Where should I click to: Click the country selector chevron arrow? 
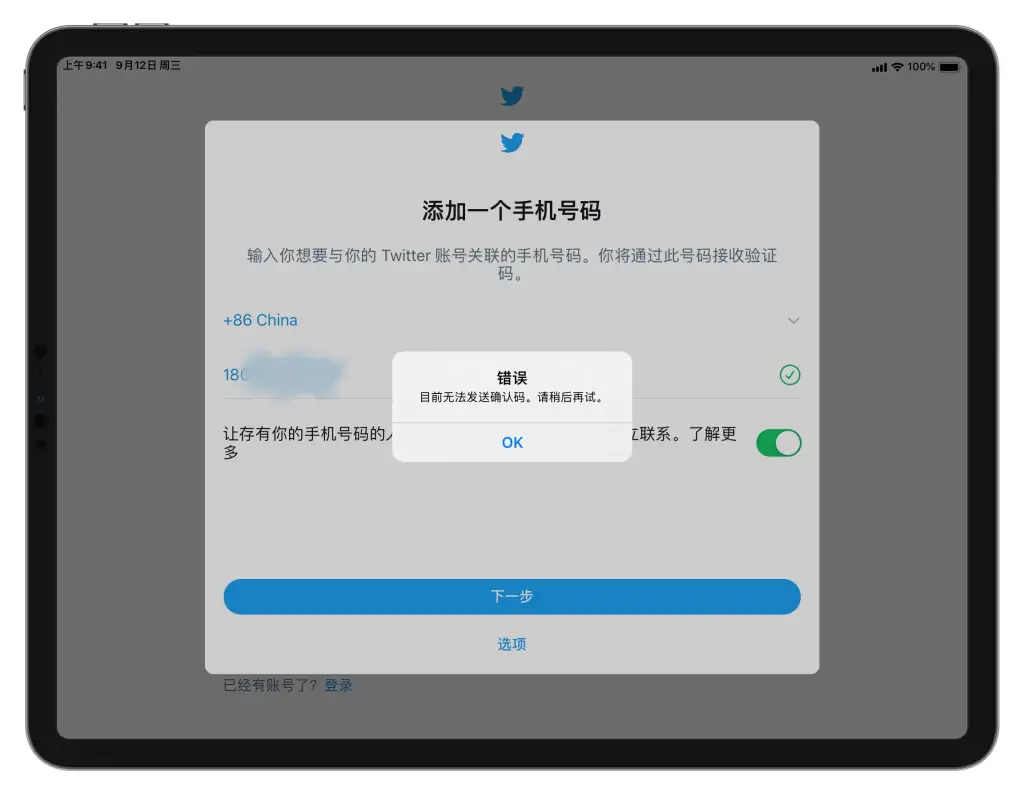[x=793, y=320]
